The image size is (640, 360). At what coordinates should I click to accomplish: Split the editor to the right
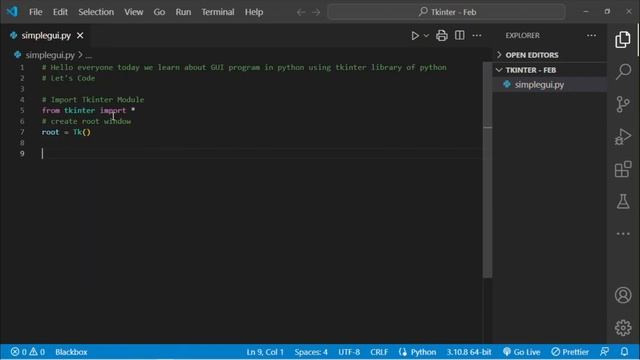coord(460,36)
